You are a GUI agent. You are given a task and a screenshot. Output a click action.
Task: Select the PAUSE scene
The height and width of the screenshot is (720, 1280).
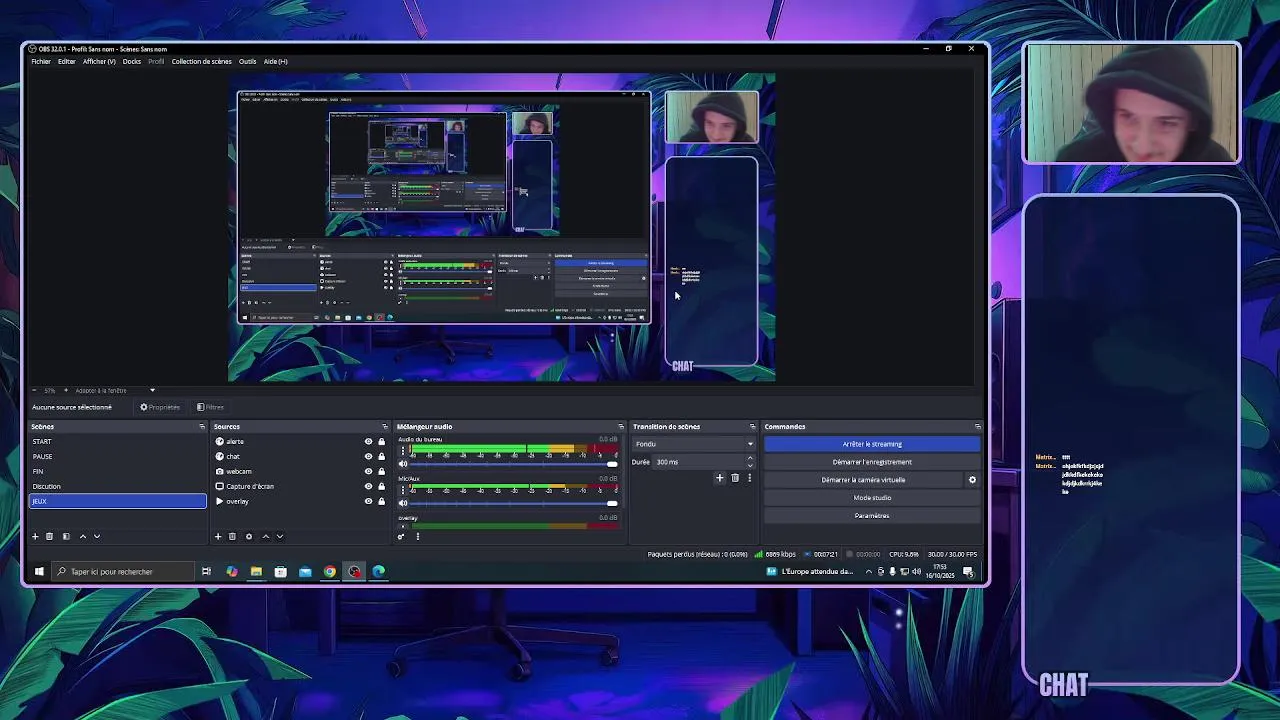point(118,457)
